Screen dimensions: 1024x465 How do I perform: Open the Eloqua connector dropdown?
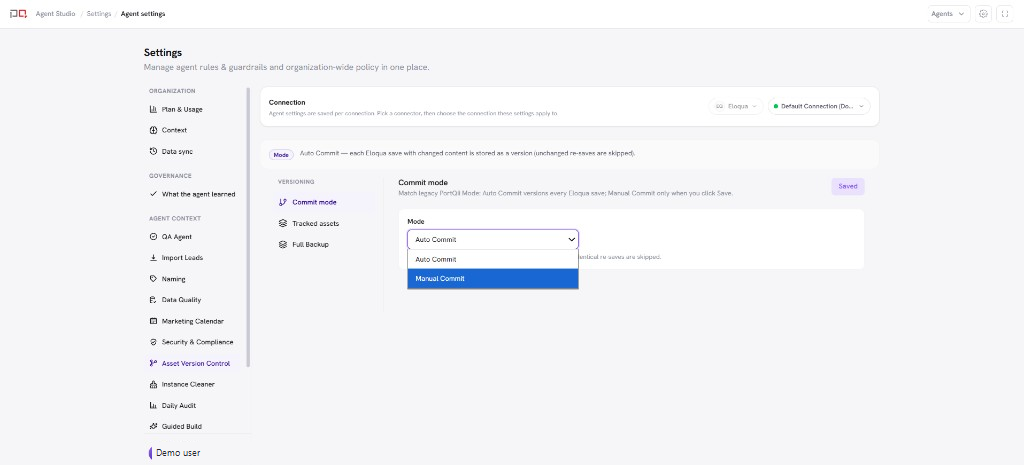(736, 106)
